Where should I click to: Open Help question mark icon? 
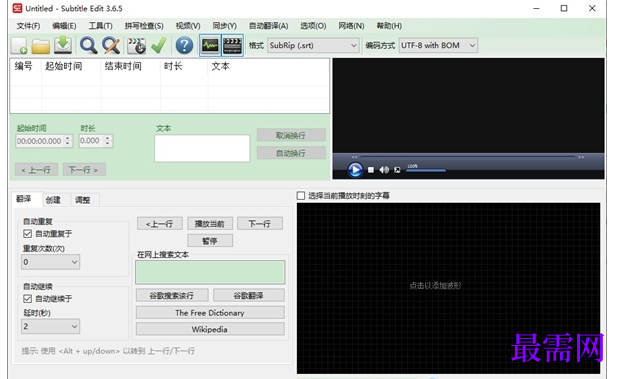pos(184,46)
